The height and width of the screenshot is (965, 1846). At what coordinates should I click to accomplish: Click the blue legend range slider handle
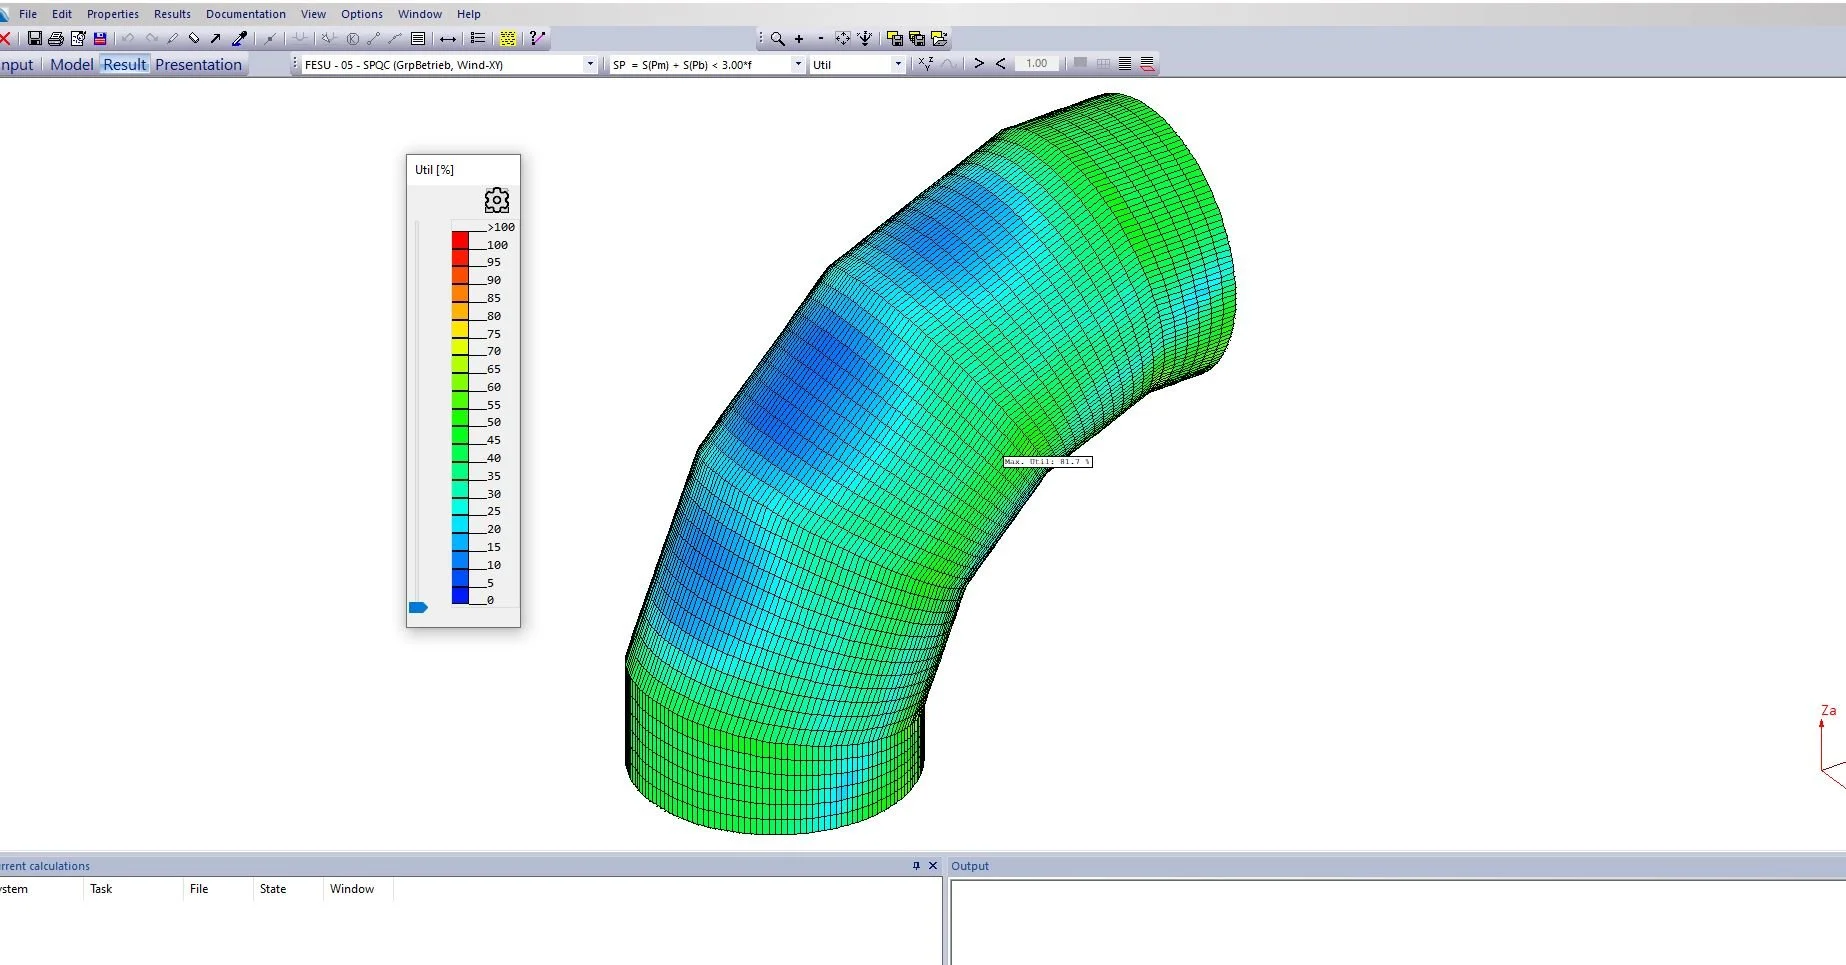coord(418,607)
